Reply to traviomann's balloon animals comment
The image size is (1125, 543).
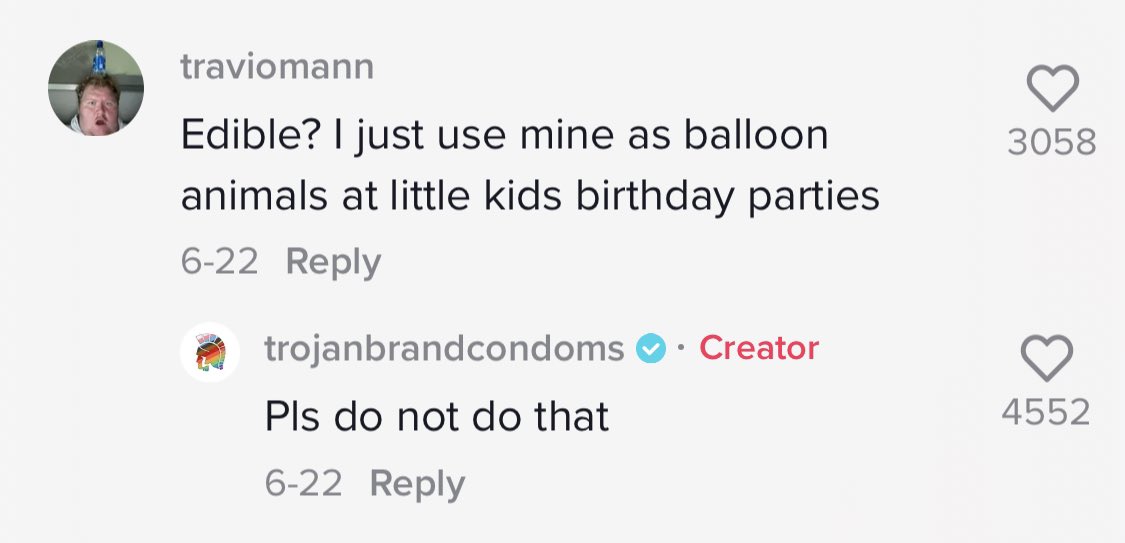click(x=333, y=263)
